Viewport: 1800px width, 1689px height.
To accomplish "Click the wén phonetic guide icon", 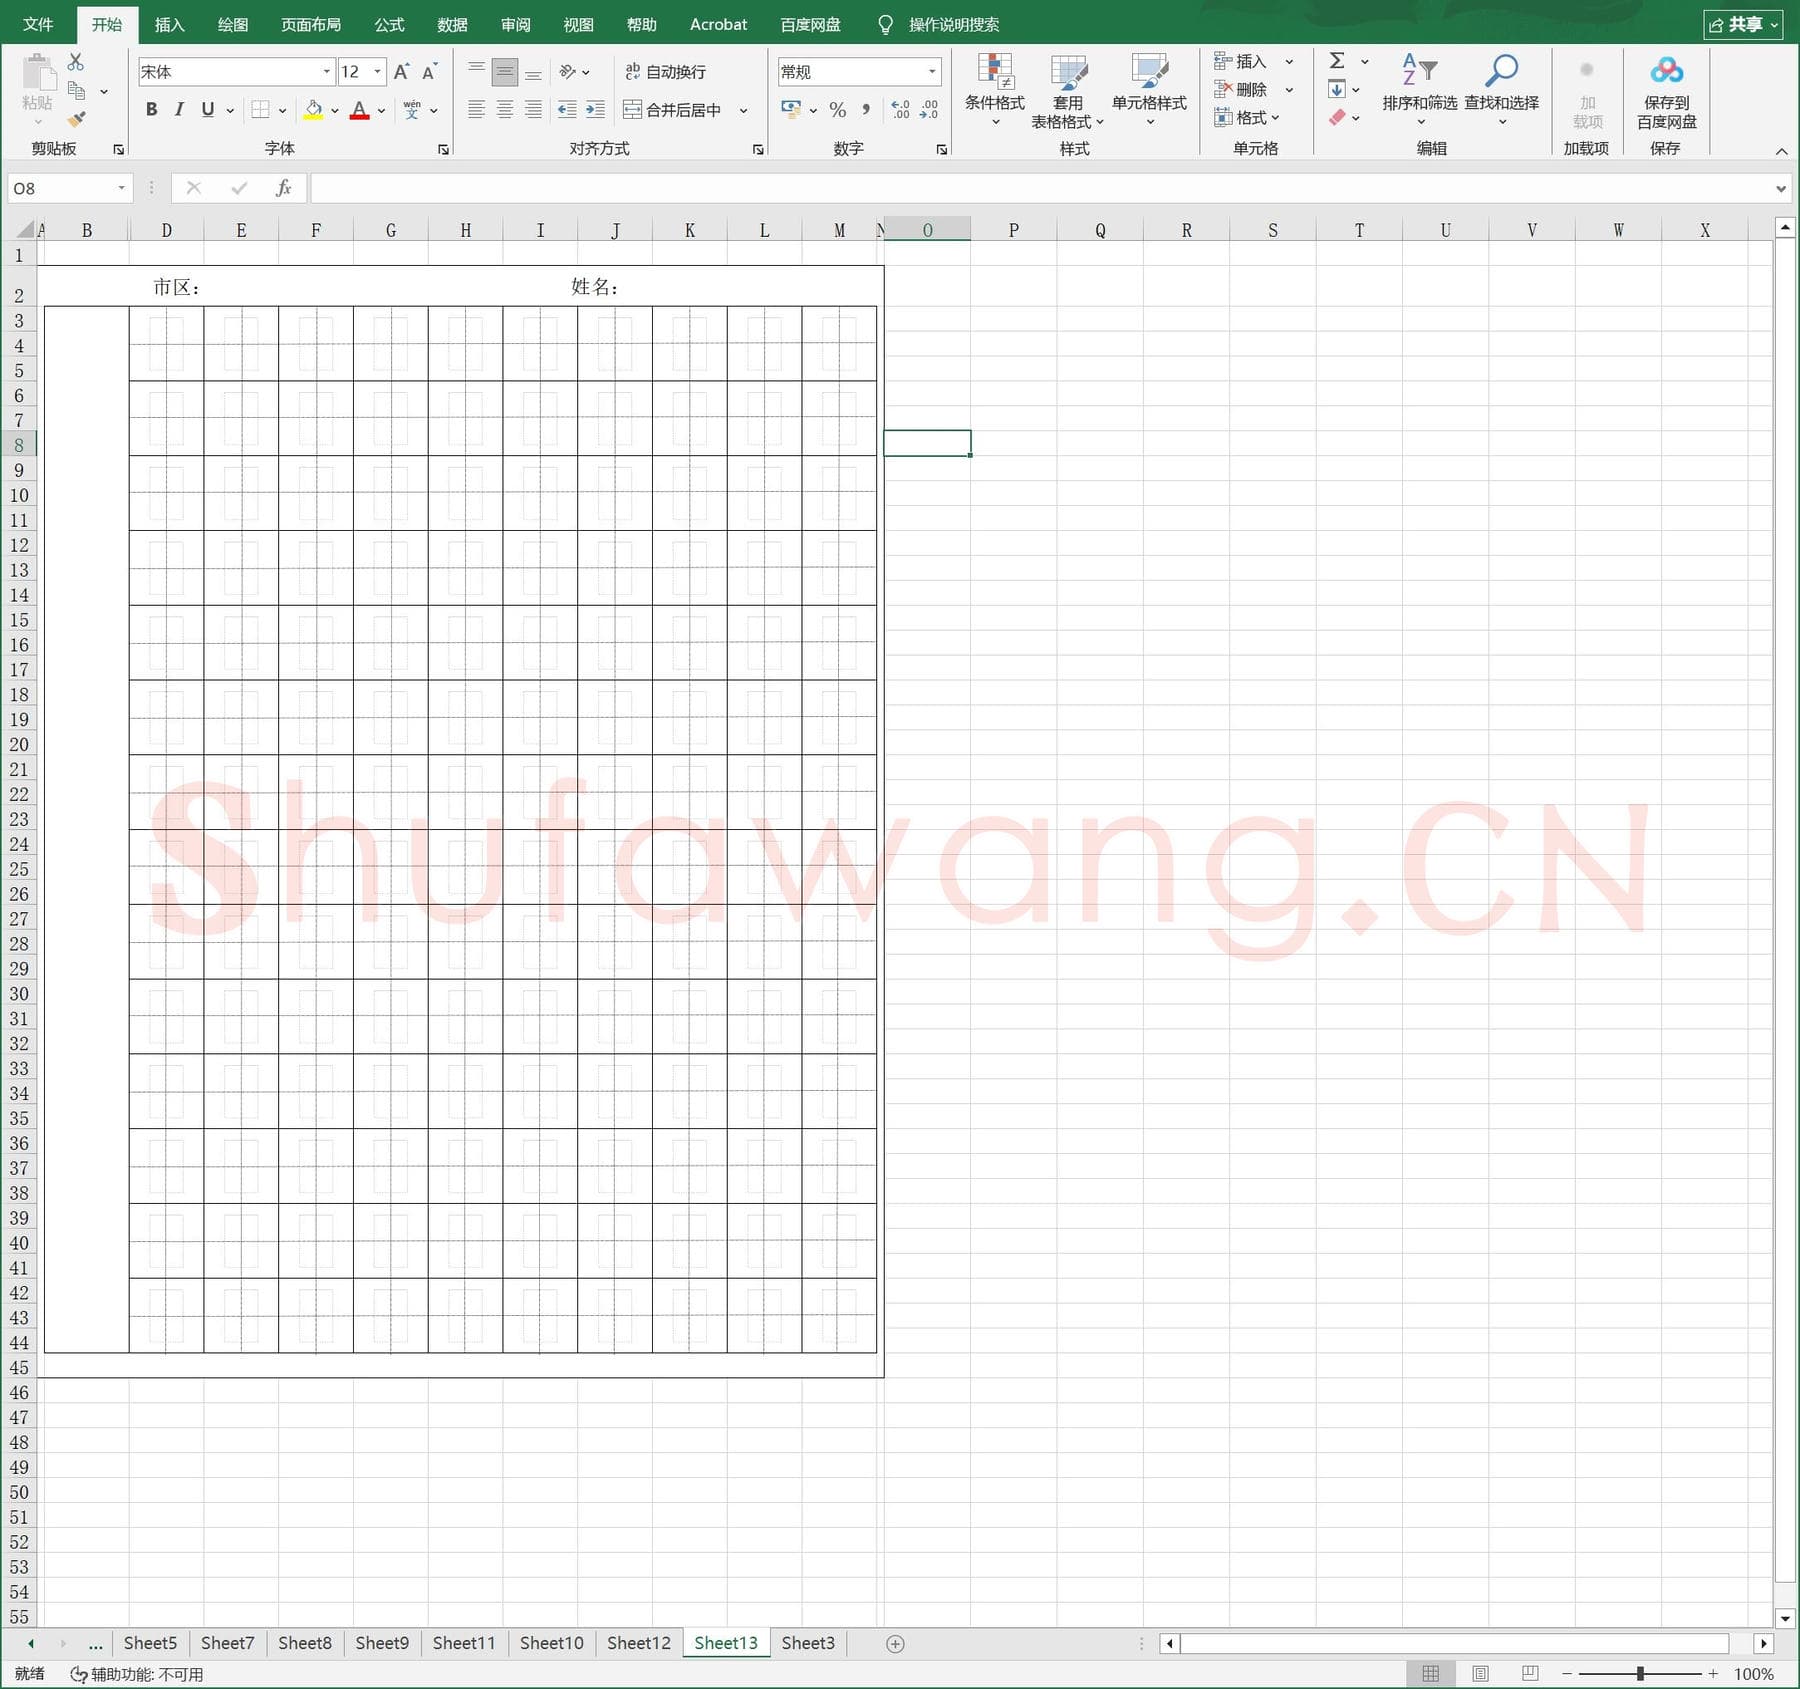I will click(412, 110).
